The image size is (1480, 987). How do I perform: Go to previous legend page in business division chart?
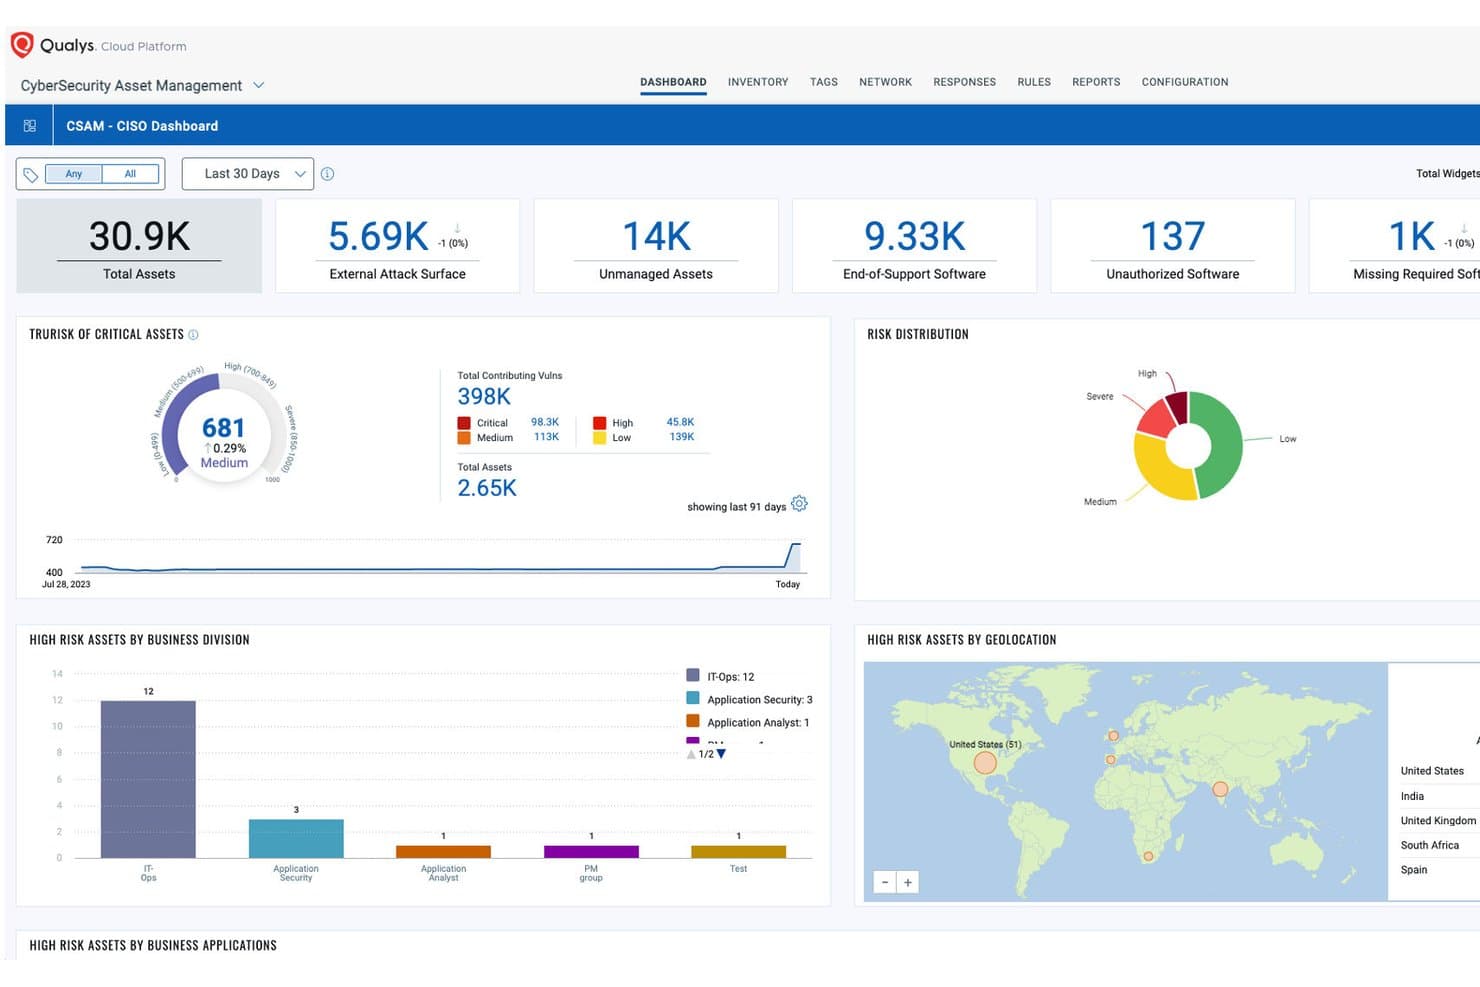[691, 754]
